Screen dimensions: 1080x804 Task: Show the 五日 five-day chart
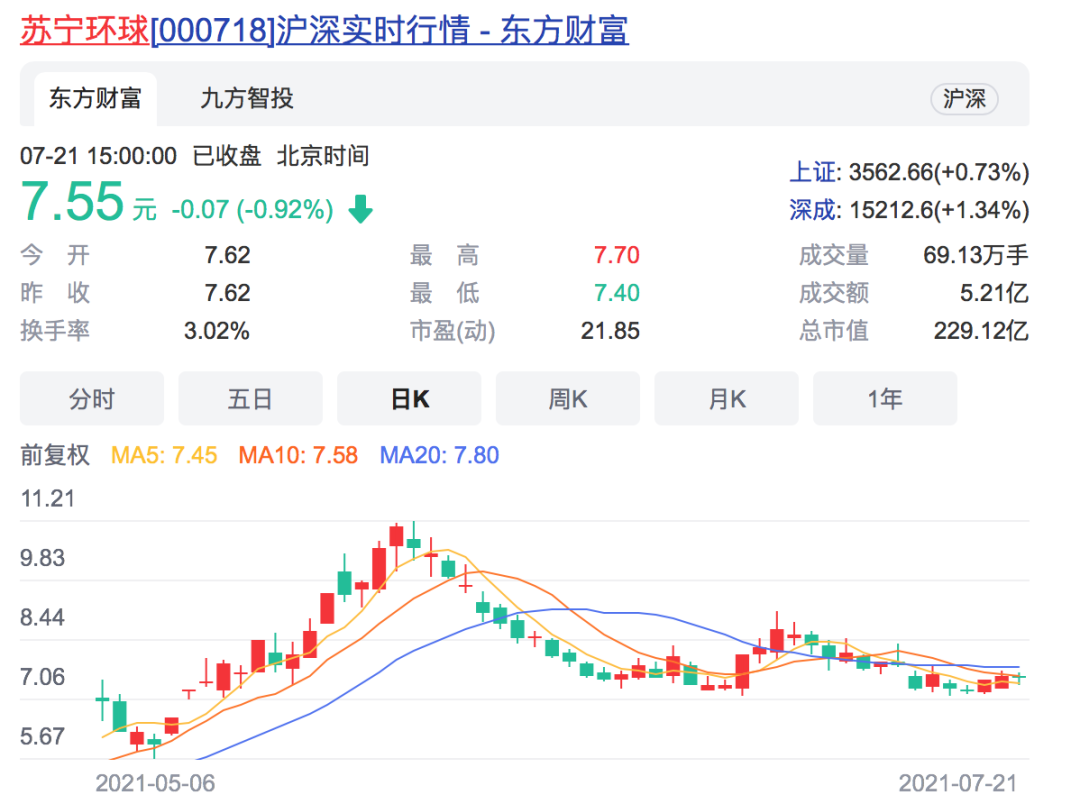click(250, 398)
